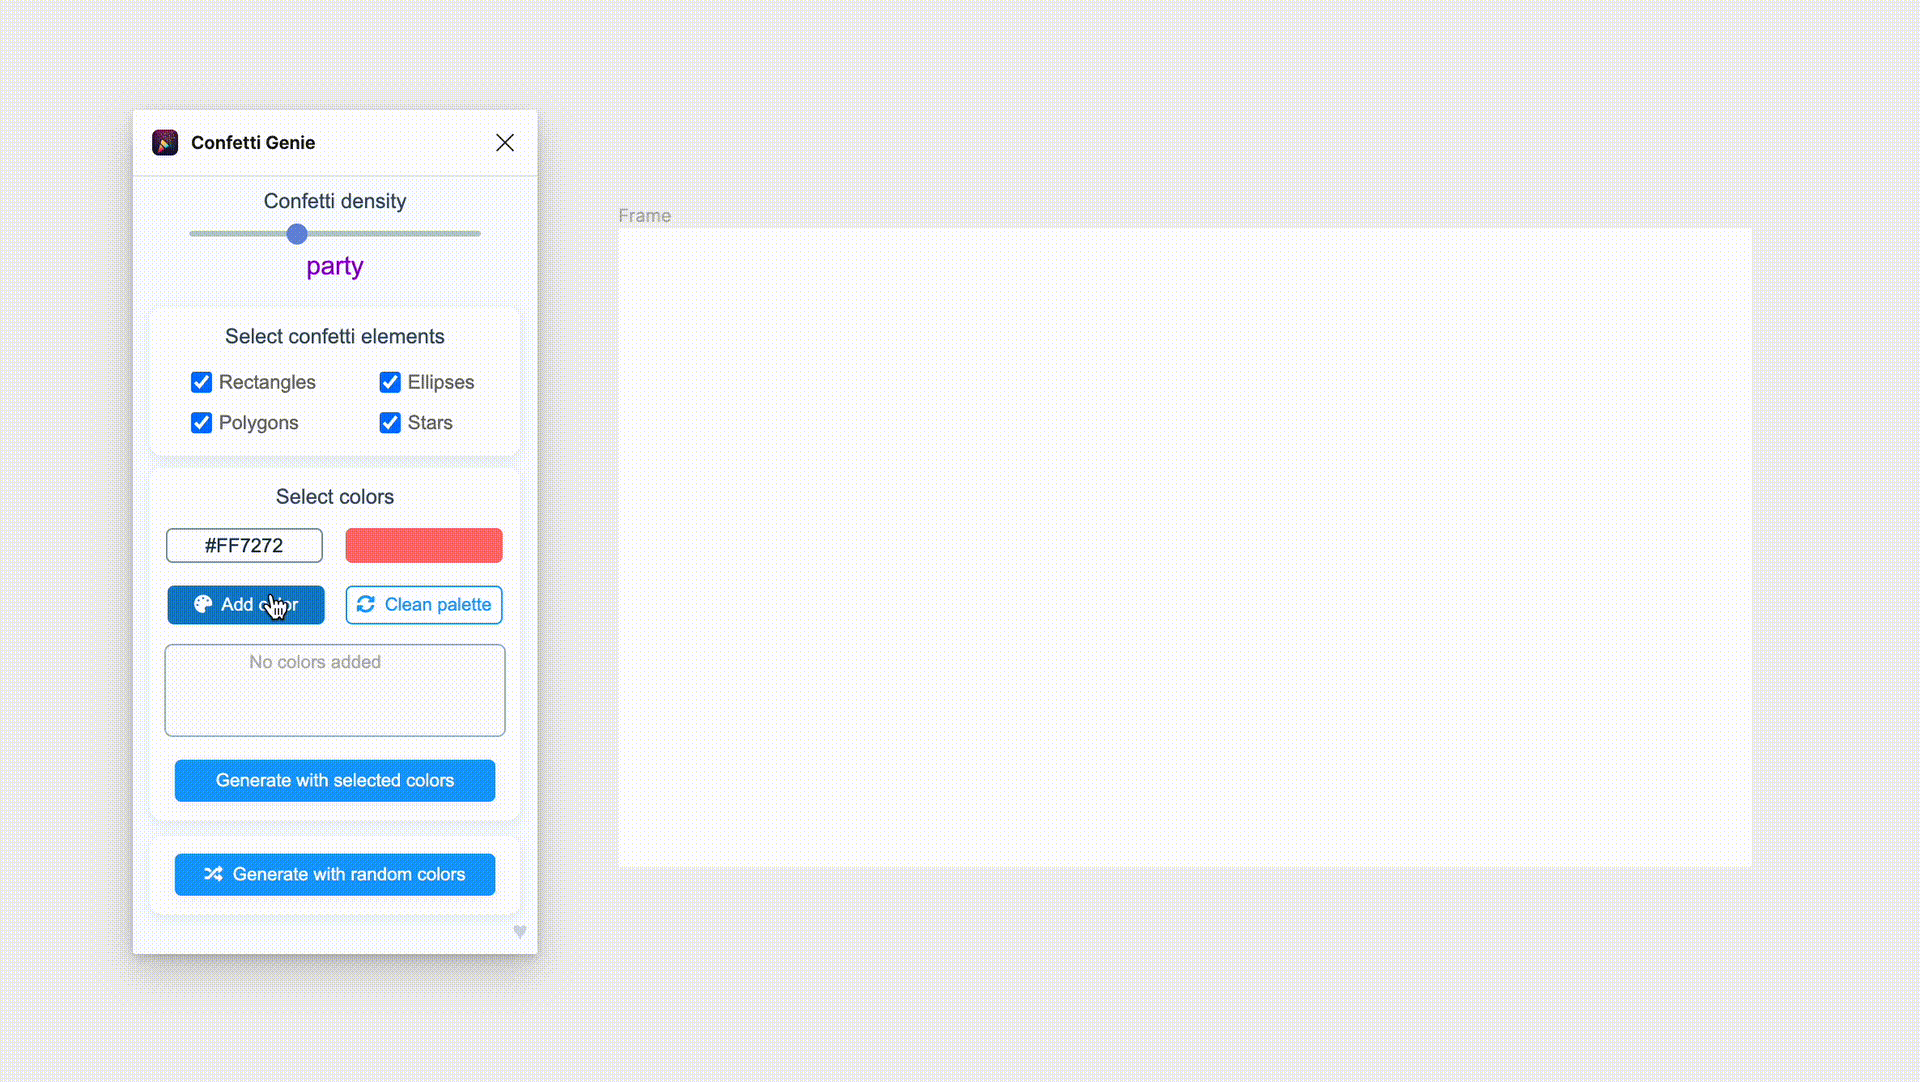
Task: Click the close X button on panel
Action: click(x=504, y=142)
